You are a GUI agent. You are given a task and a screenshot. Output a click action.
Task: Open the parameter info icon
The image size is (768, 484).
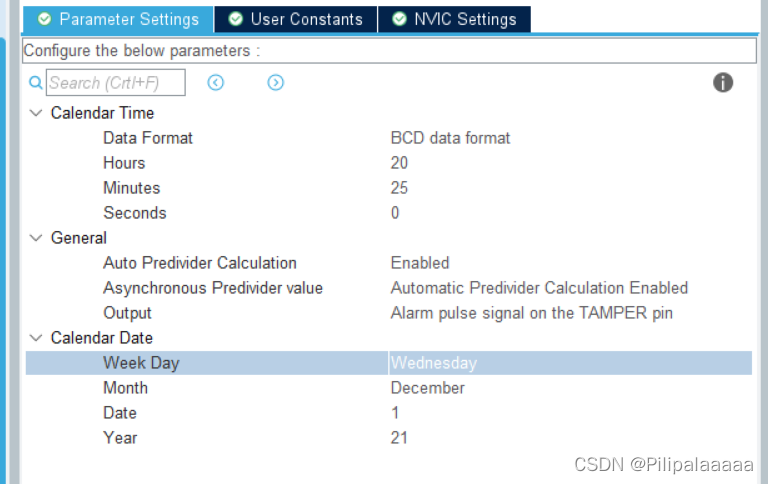(x=723, y=82)
